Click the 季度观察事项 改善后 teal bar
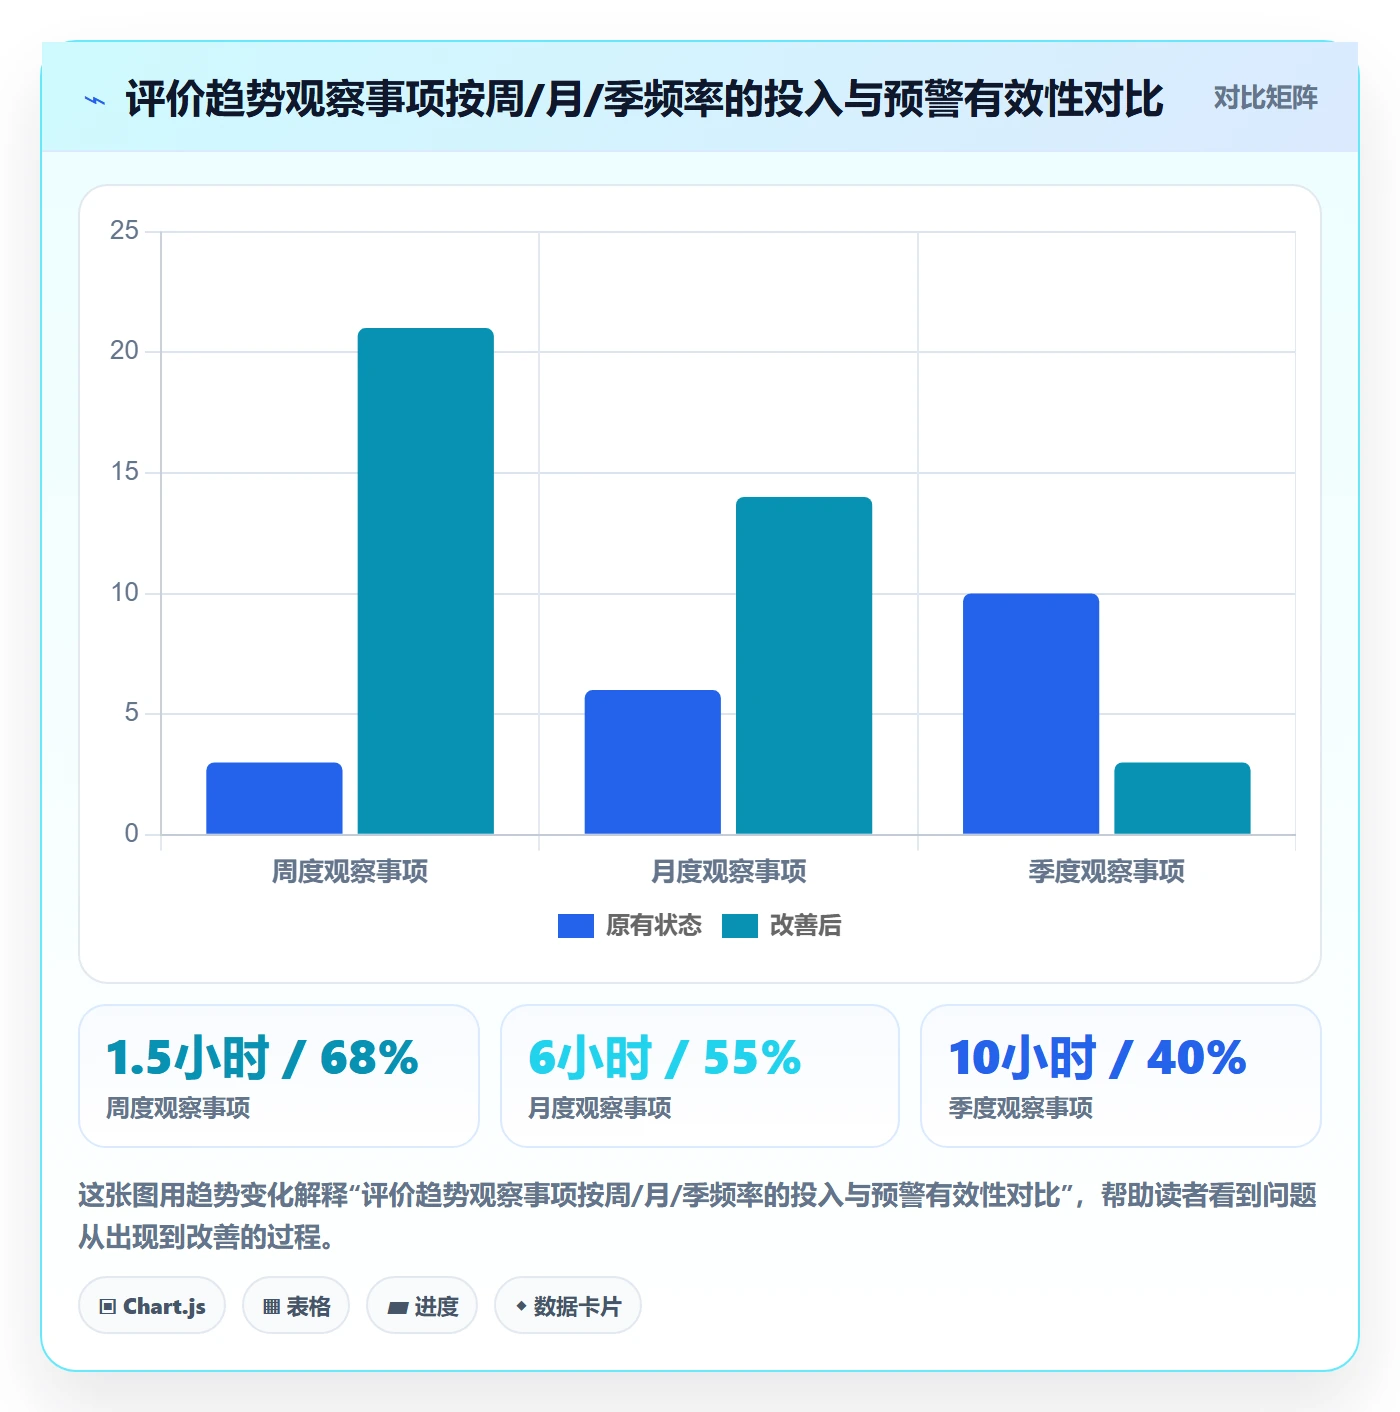 click(x=1182, y=798)
